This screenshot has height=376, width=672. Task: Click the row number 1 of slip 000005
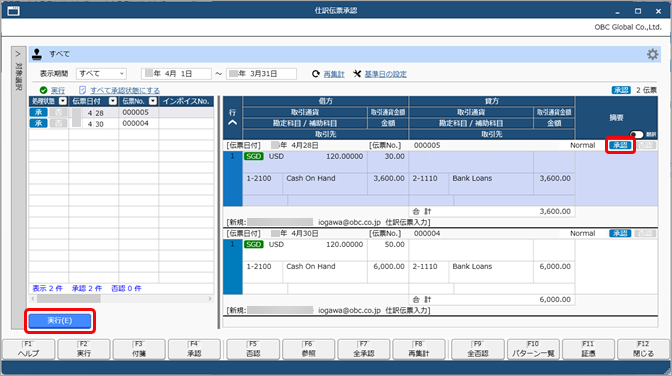[233, 156]
